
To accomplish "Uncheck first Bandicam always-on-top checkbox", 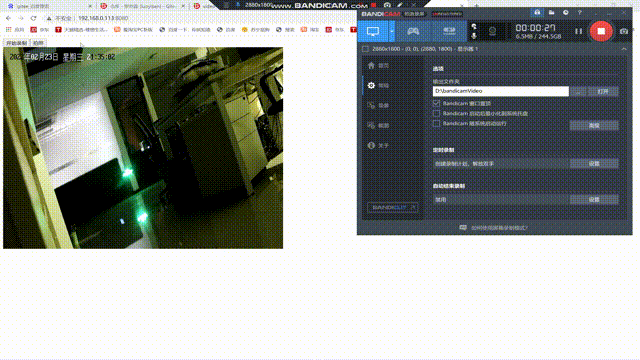I will (x=436, y=103).
